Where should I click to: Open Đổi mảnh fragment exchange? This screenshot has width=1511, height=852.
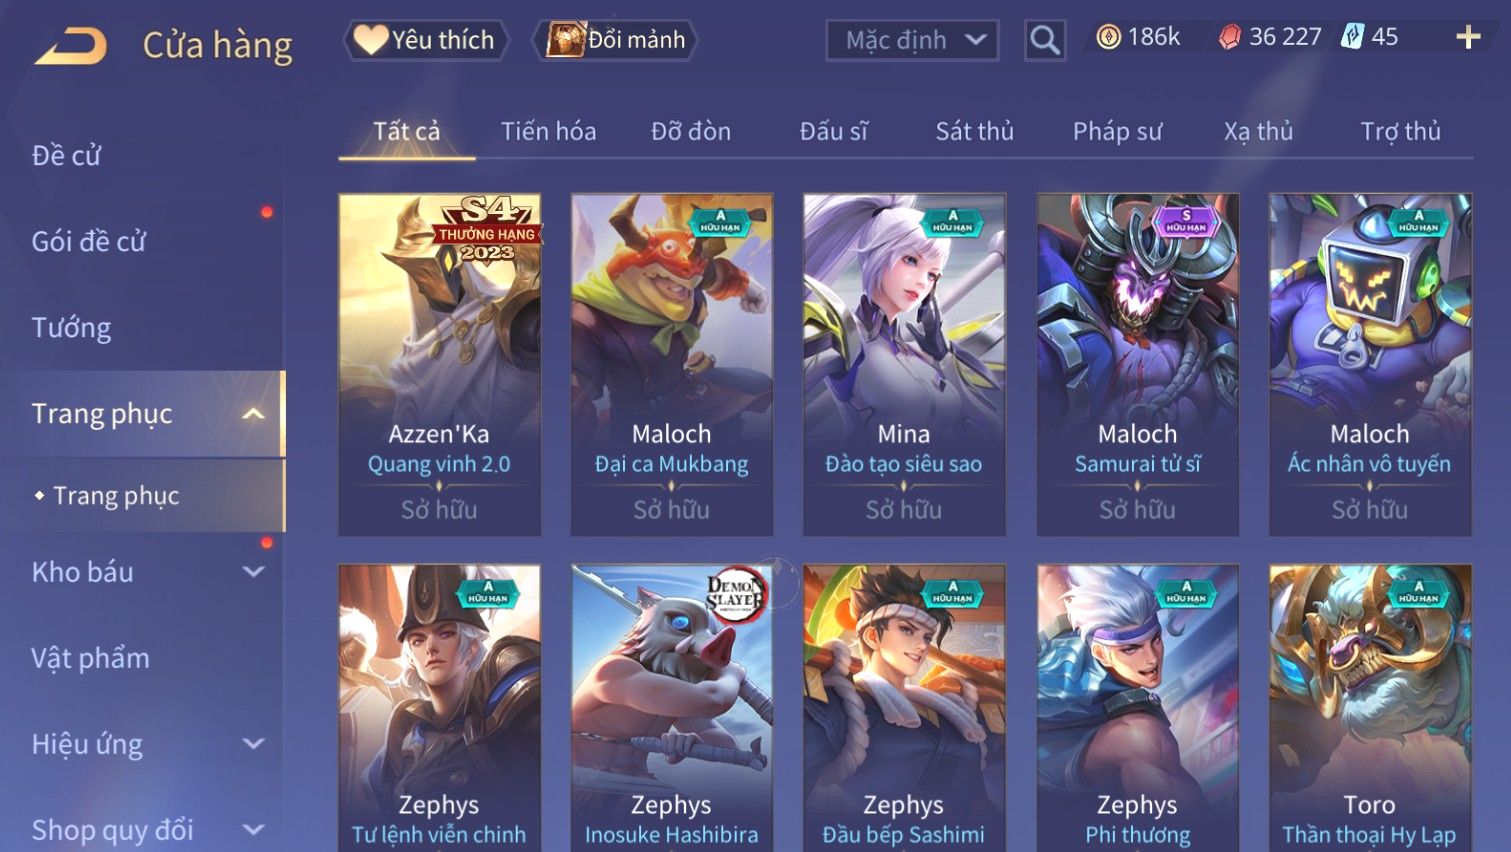click(x=616, y=40)
